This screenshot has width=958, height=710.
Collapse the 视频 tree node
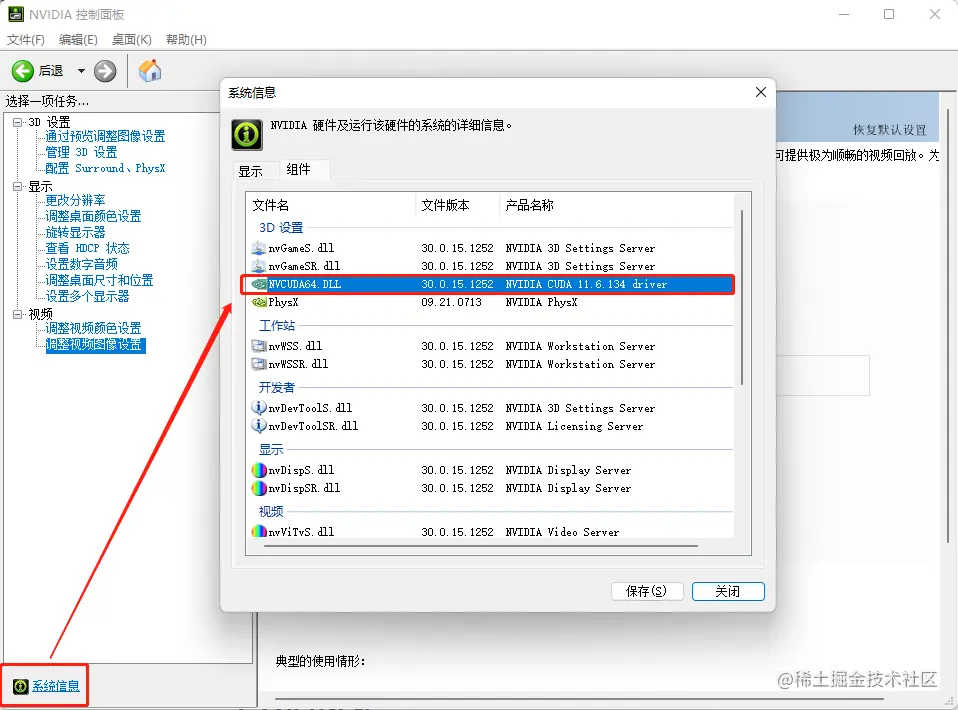click(17, 314)
